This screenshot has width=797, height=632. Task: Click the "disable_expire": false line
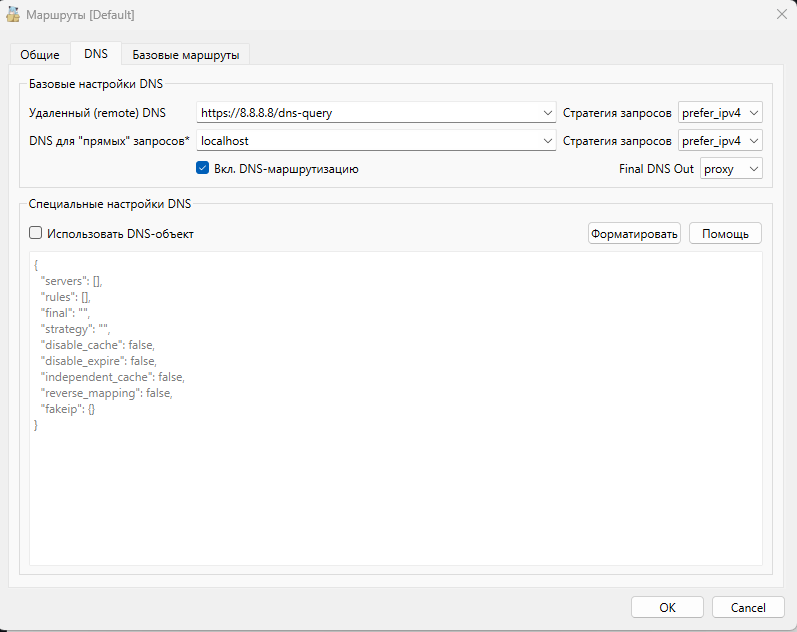(99, 360)
